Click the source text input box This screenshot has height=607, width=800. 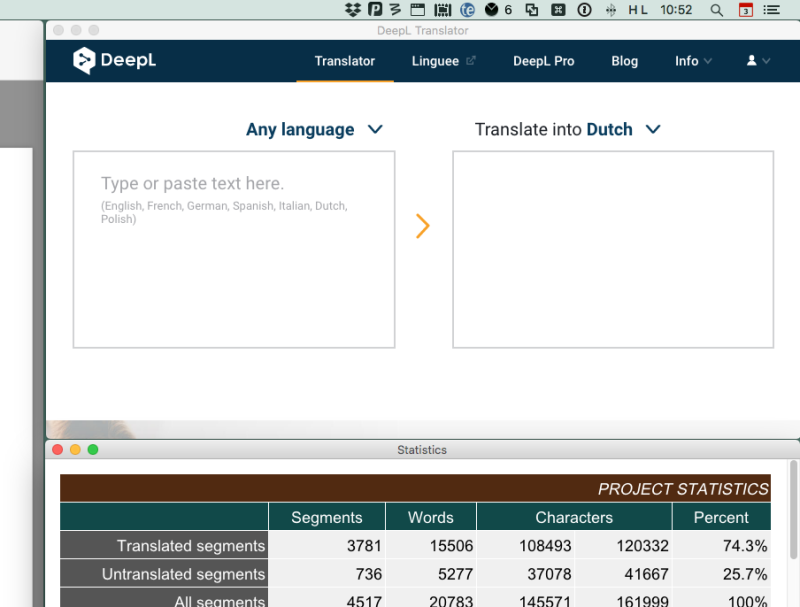pos(234,249)
